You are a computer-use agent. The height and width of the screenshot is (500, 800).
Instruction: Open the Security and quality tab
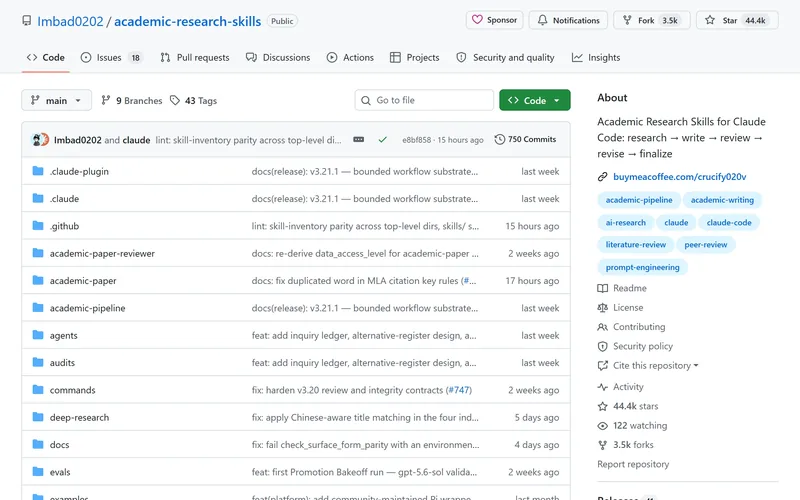click(505, 57)
